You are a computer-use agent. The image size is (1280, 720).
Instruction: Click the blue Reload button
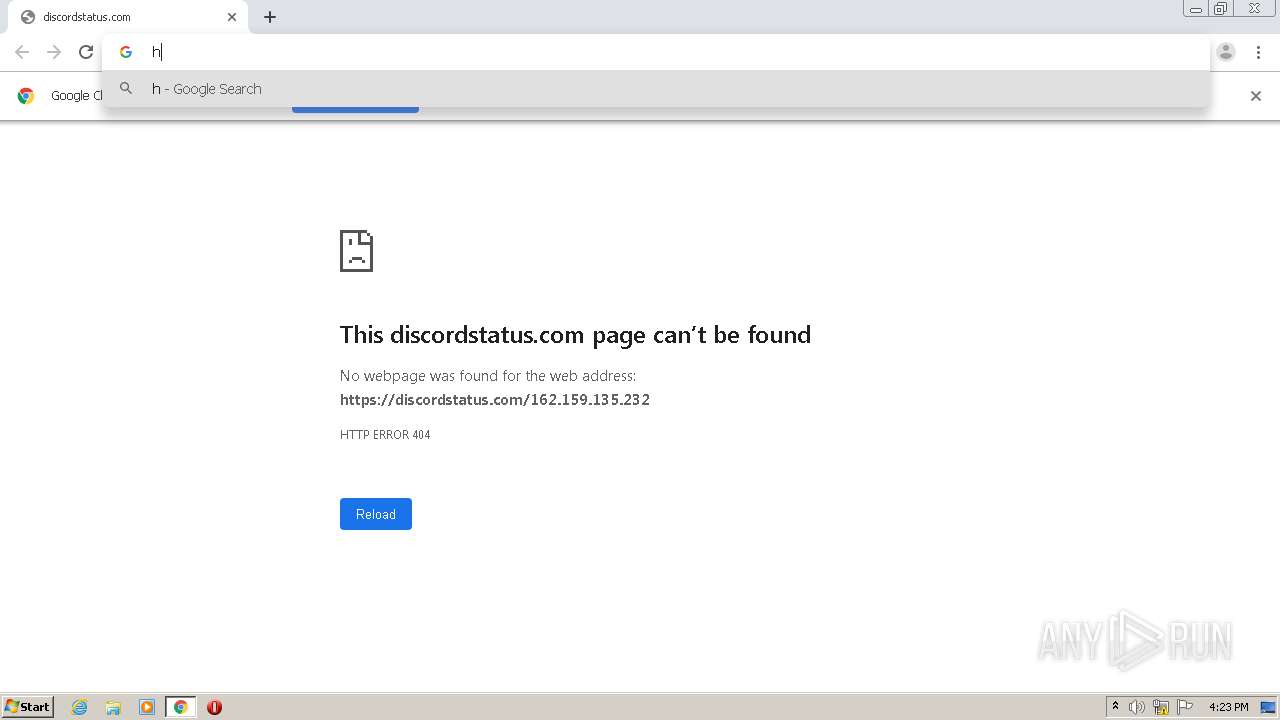(x=376, y=514)
